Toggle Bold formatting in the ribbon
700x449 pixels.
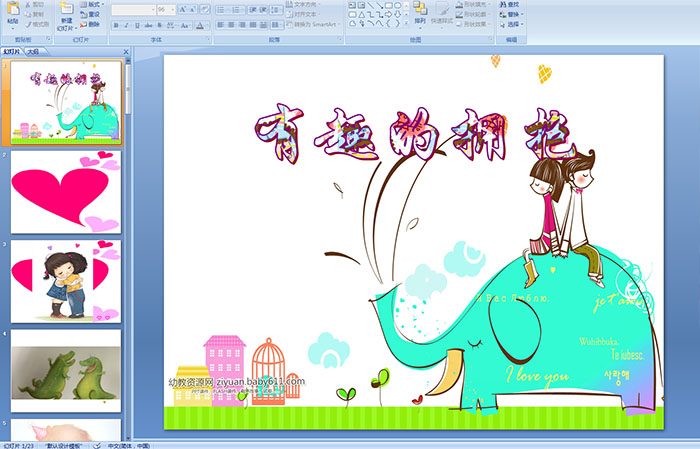(x=116, y=25)
